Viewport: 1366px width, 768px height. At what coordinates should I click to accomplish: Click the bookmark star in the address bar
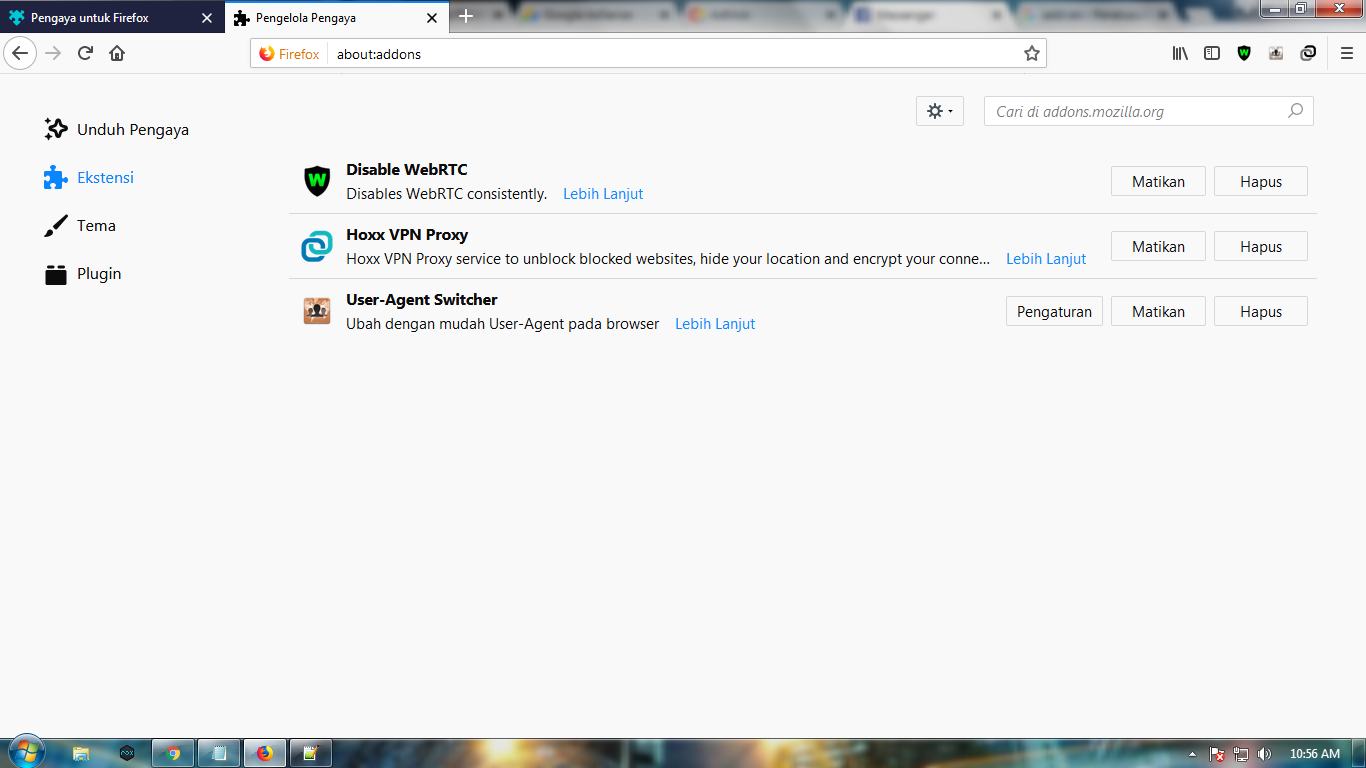pos(1031,53)
